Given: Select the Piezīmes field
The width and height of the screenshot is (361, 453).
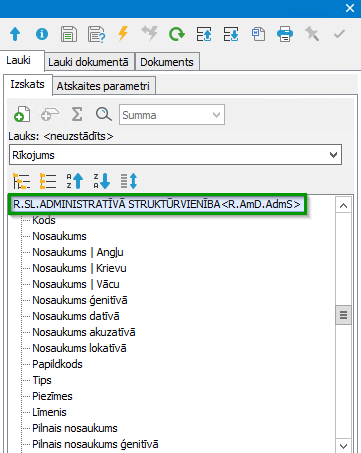Looking at the screenshot, I should (x=52, y=396).
